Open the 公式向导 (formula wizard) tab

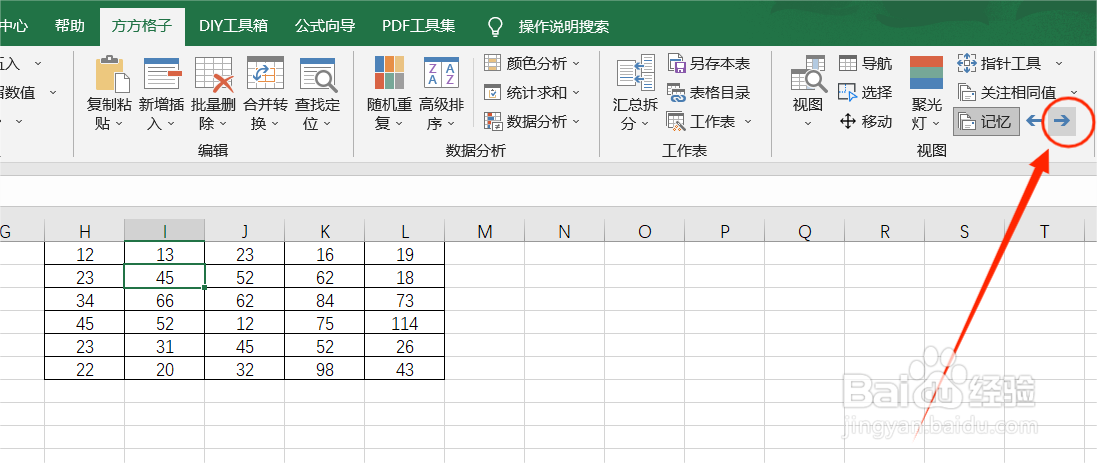pos(325,26)
